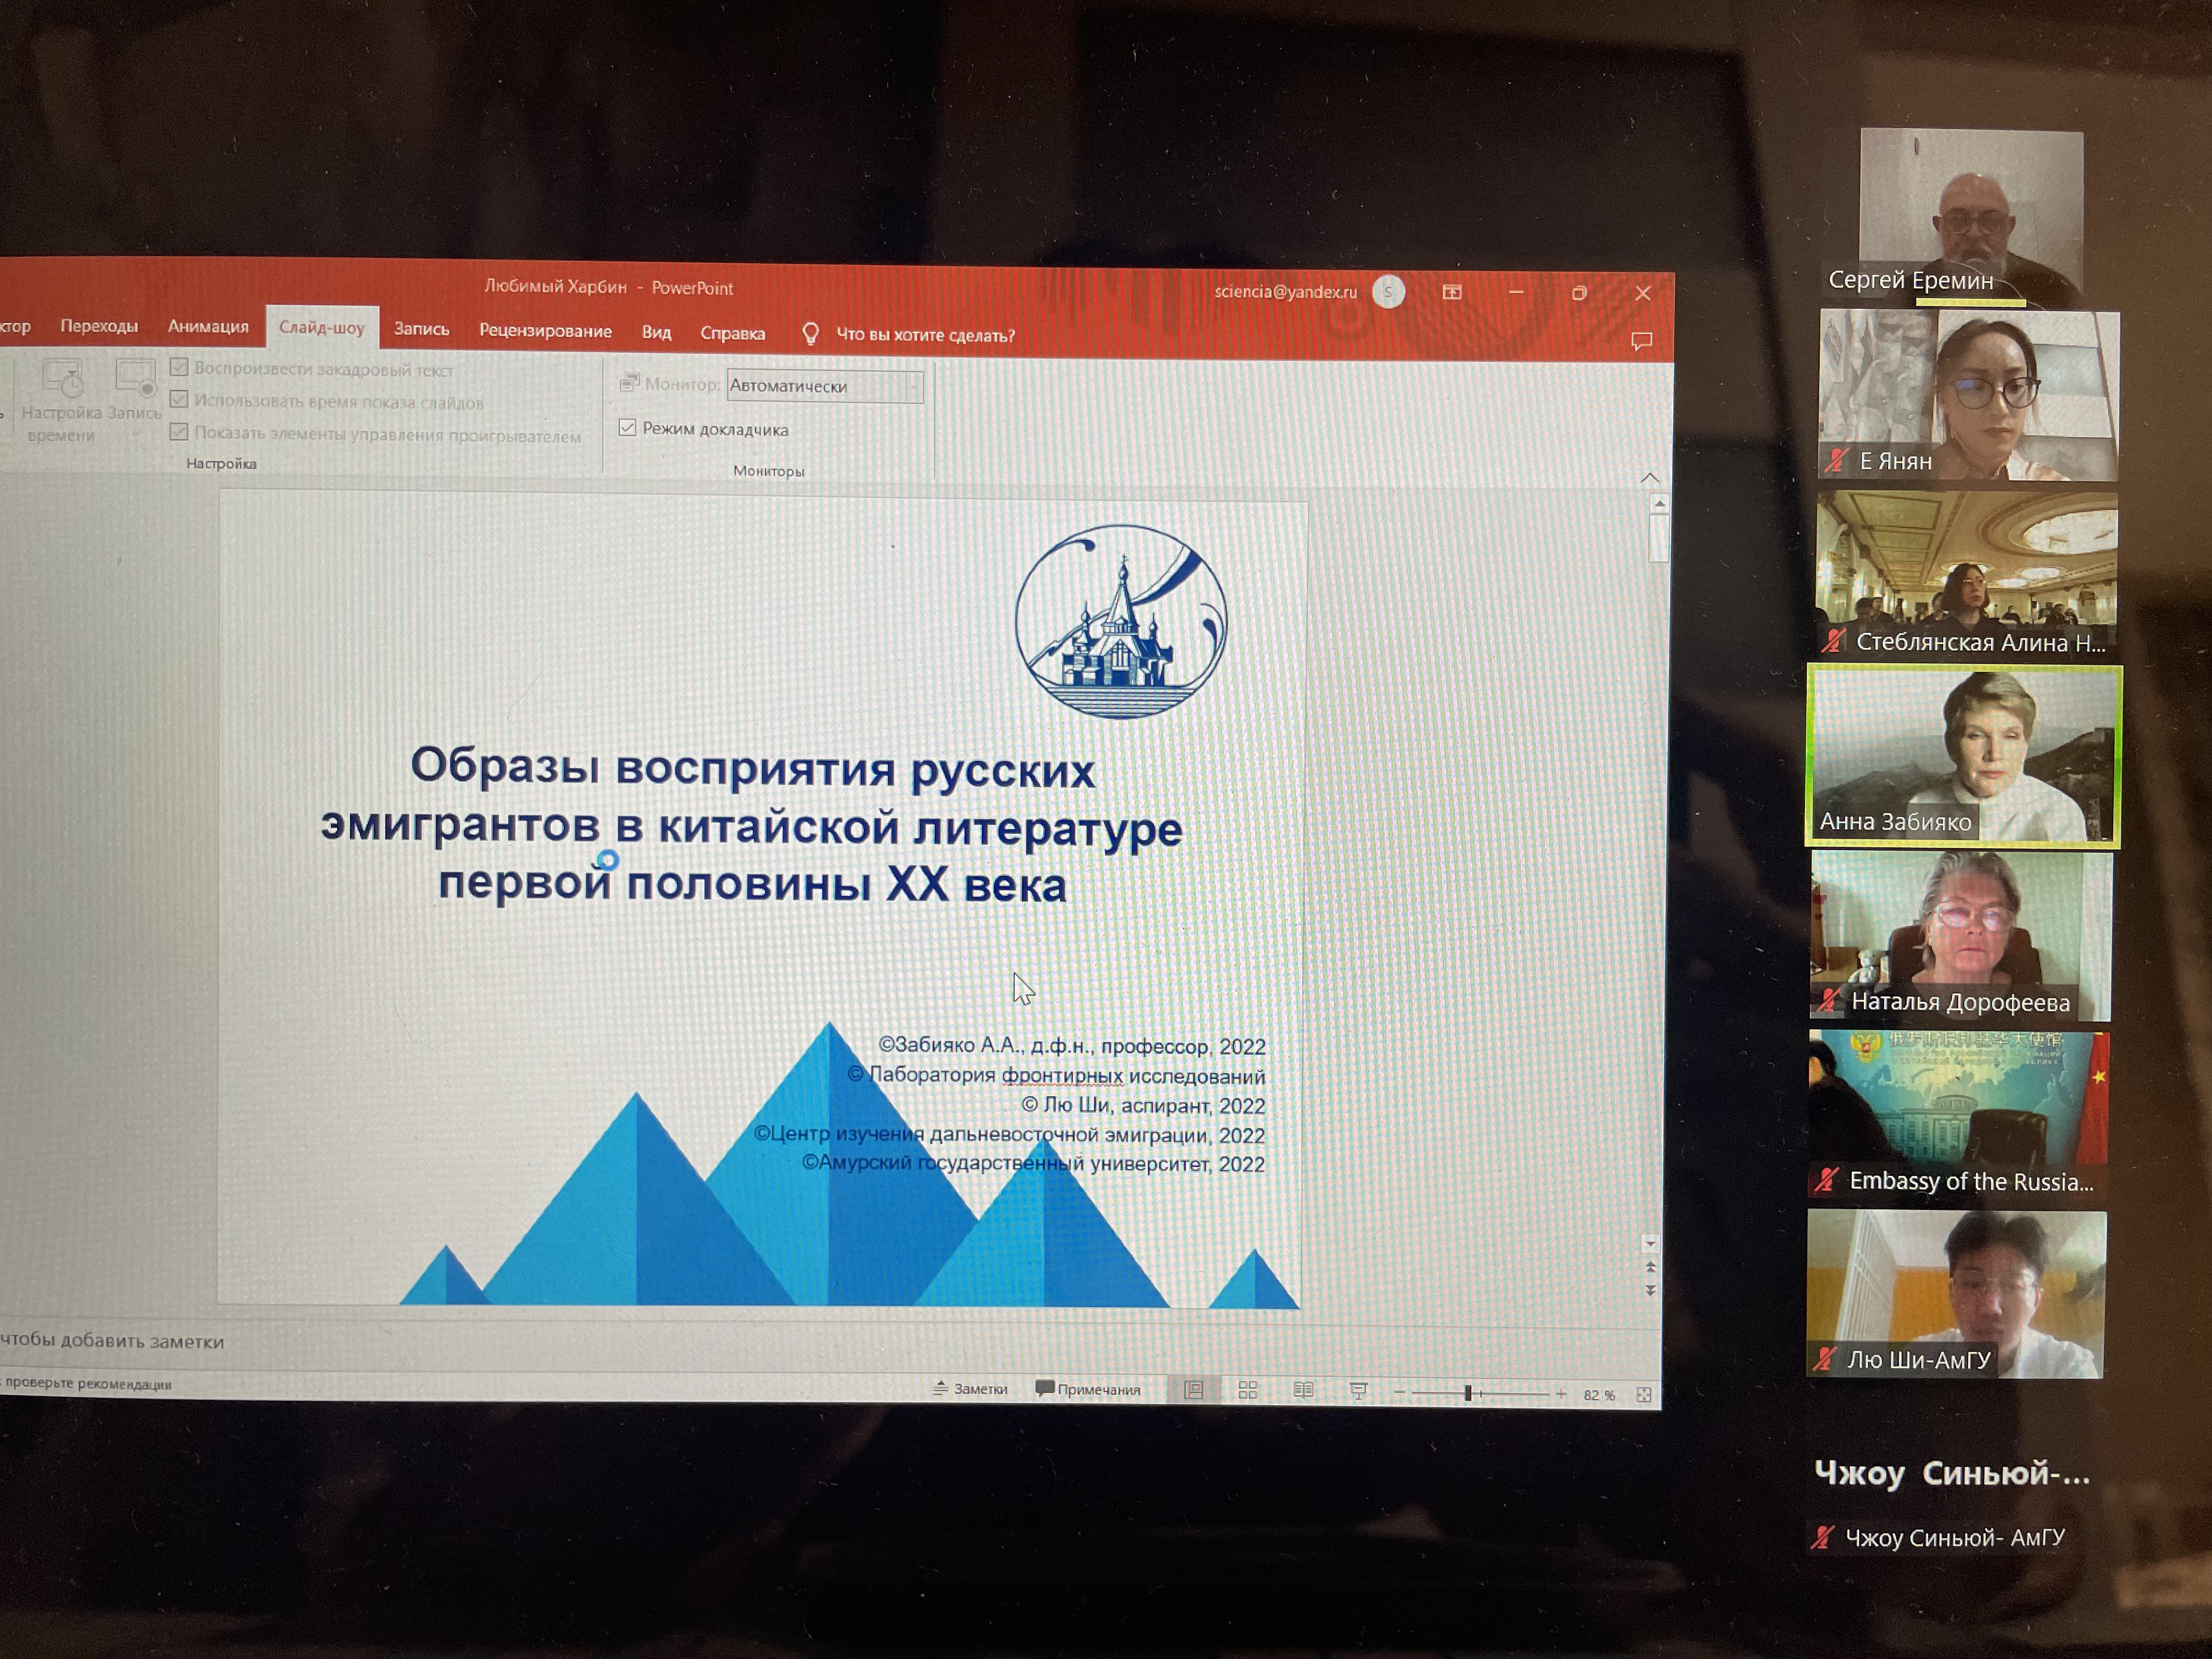
Task: Click the ribbon display options icon in title bar
Action: [1452, 292]
